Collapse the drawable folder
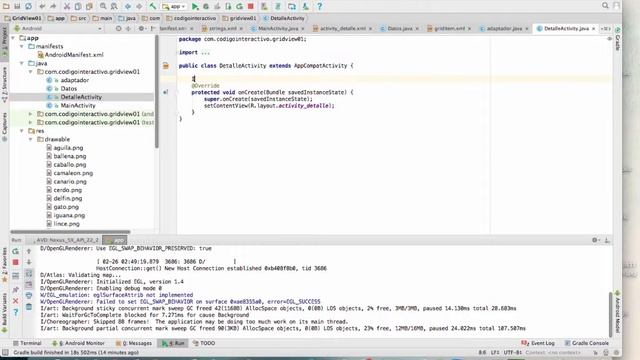The image size is (640, 360). click(31, 139)
